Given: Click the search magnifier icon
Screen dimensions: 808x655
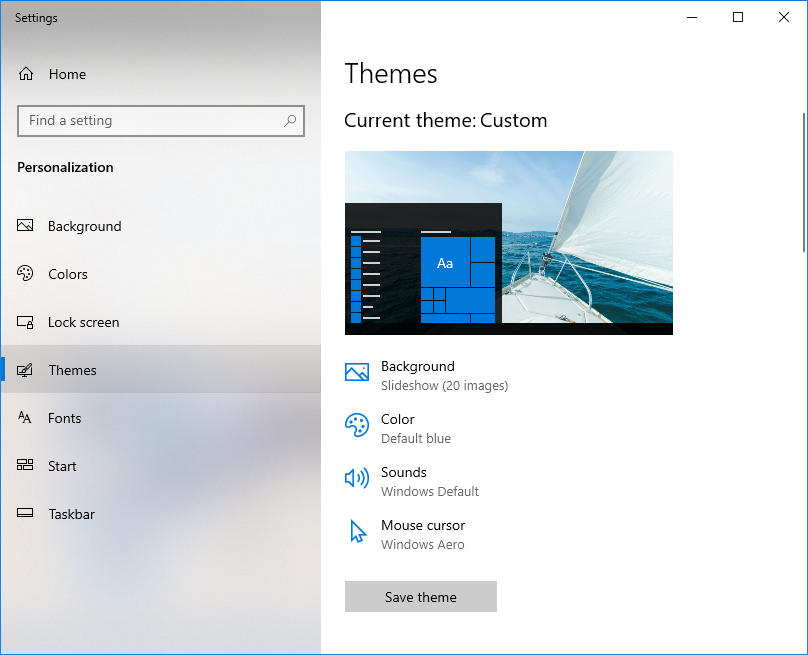Looking at the screenshot, I should point(290,121).
